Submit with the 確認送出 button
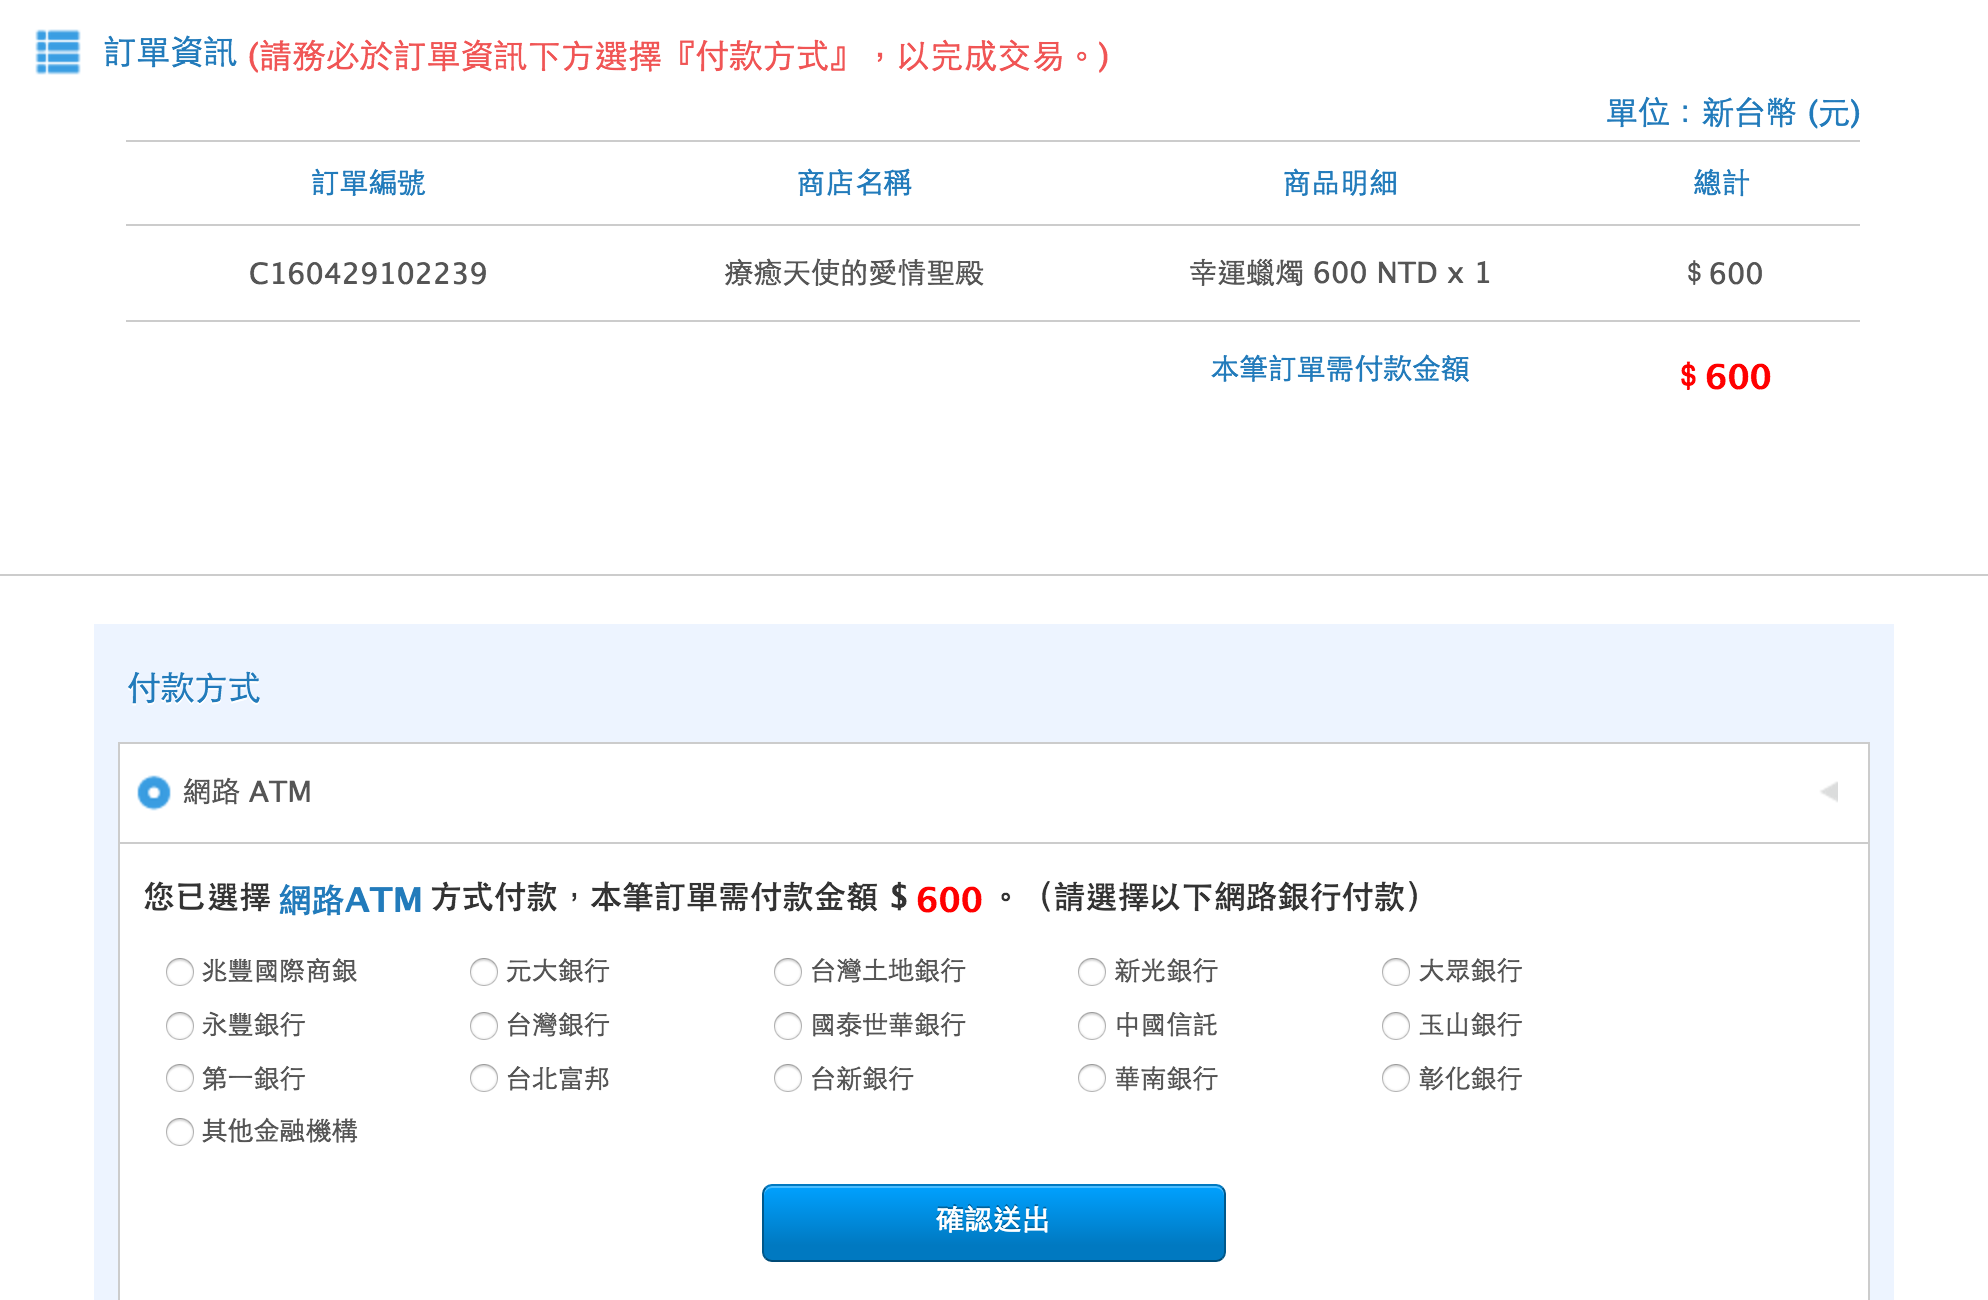 (x=993, y=1222)
